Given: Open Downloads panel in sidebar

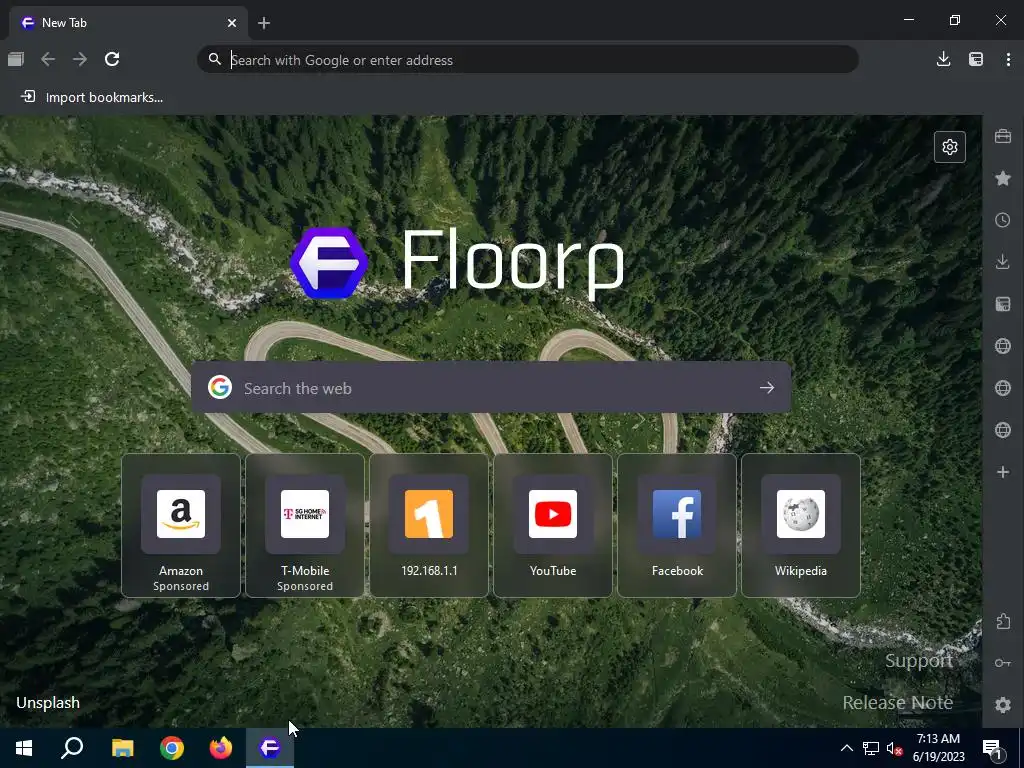Looking at the screenshot, I should click(x=1003, y=262).
